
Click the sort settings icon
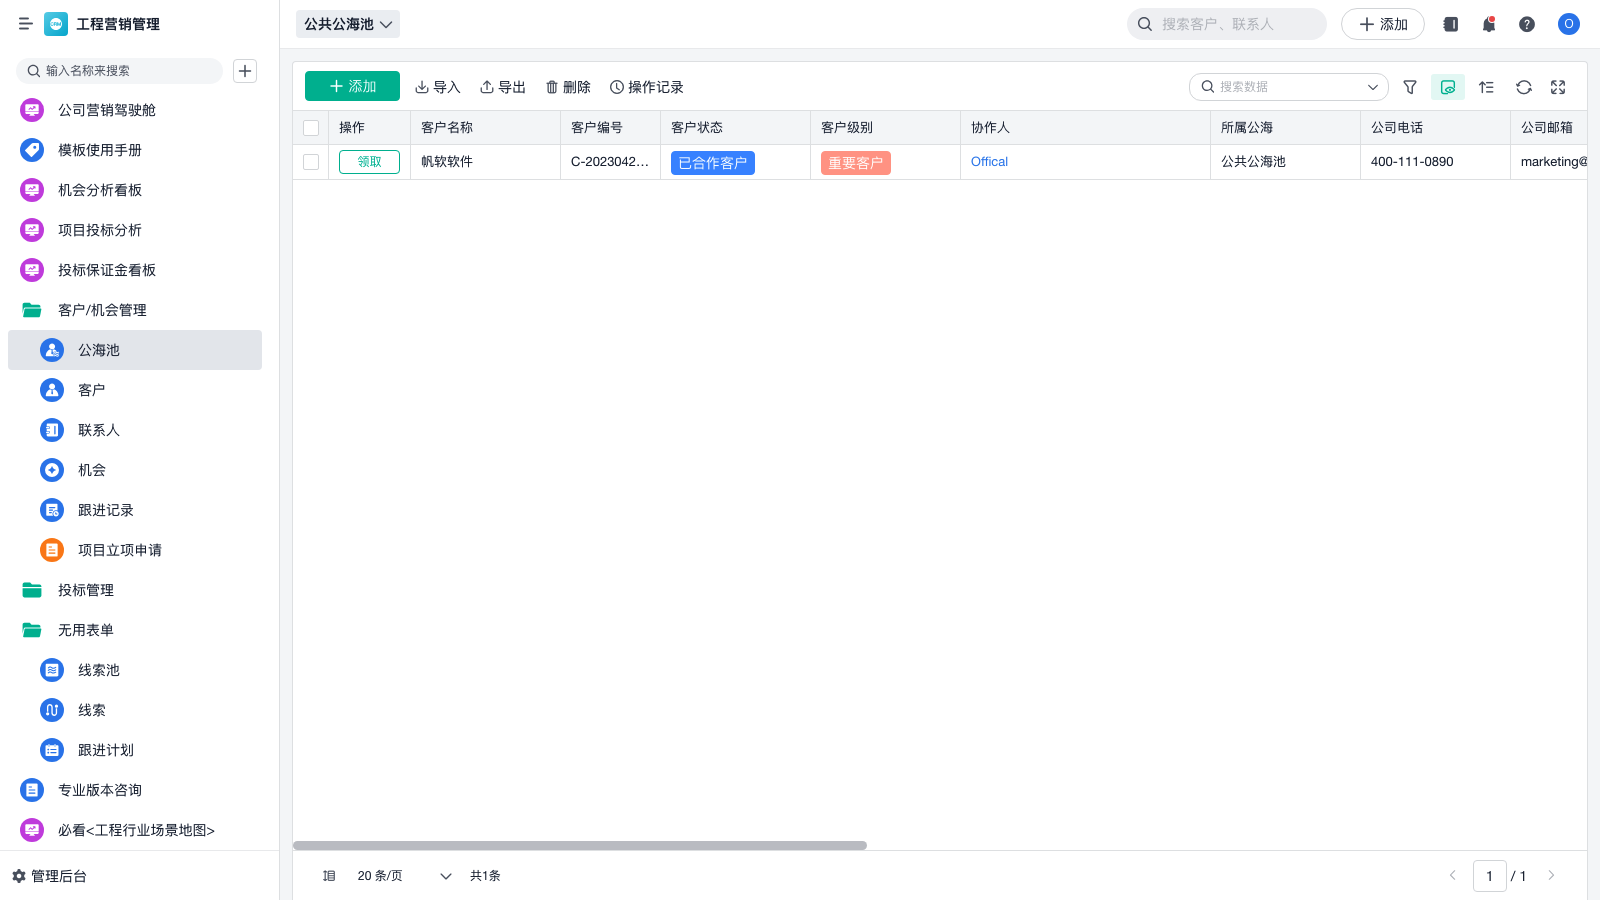click(1486, 87)
